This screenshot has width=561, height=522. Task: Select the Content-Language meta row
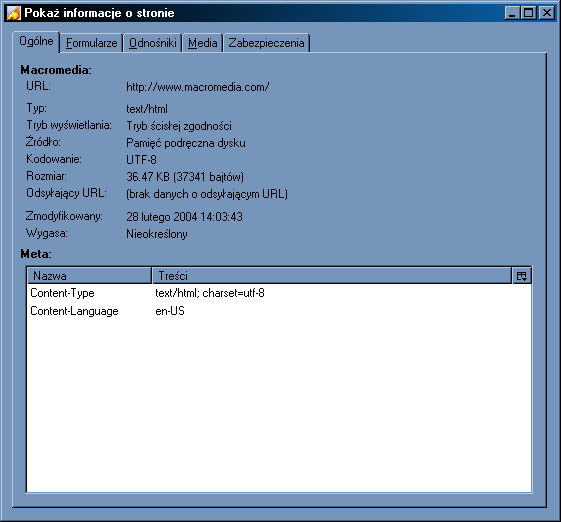pos(279,311)
